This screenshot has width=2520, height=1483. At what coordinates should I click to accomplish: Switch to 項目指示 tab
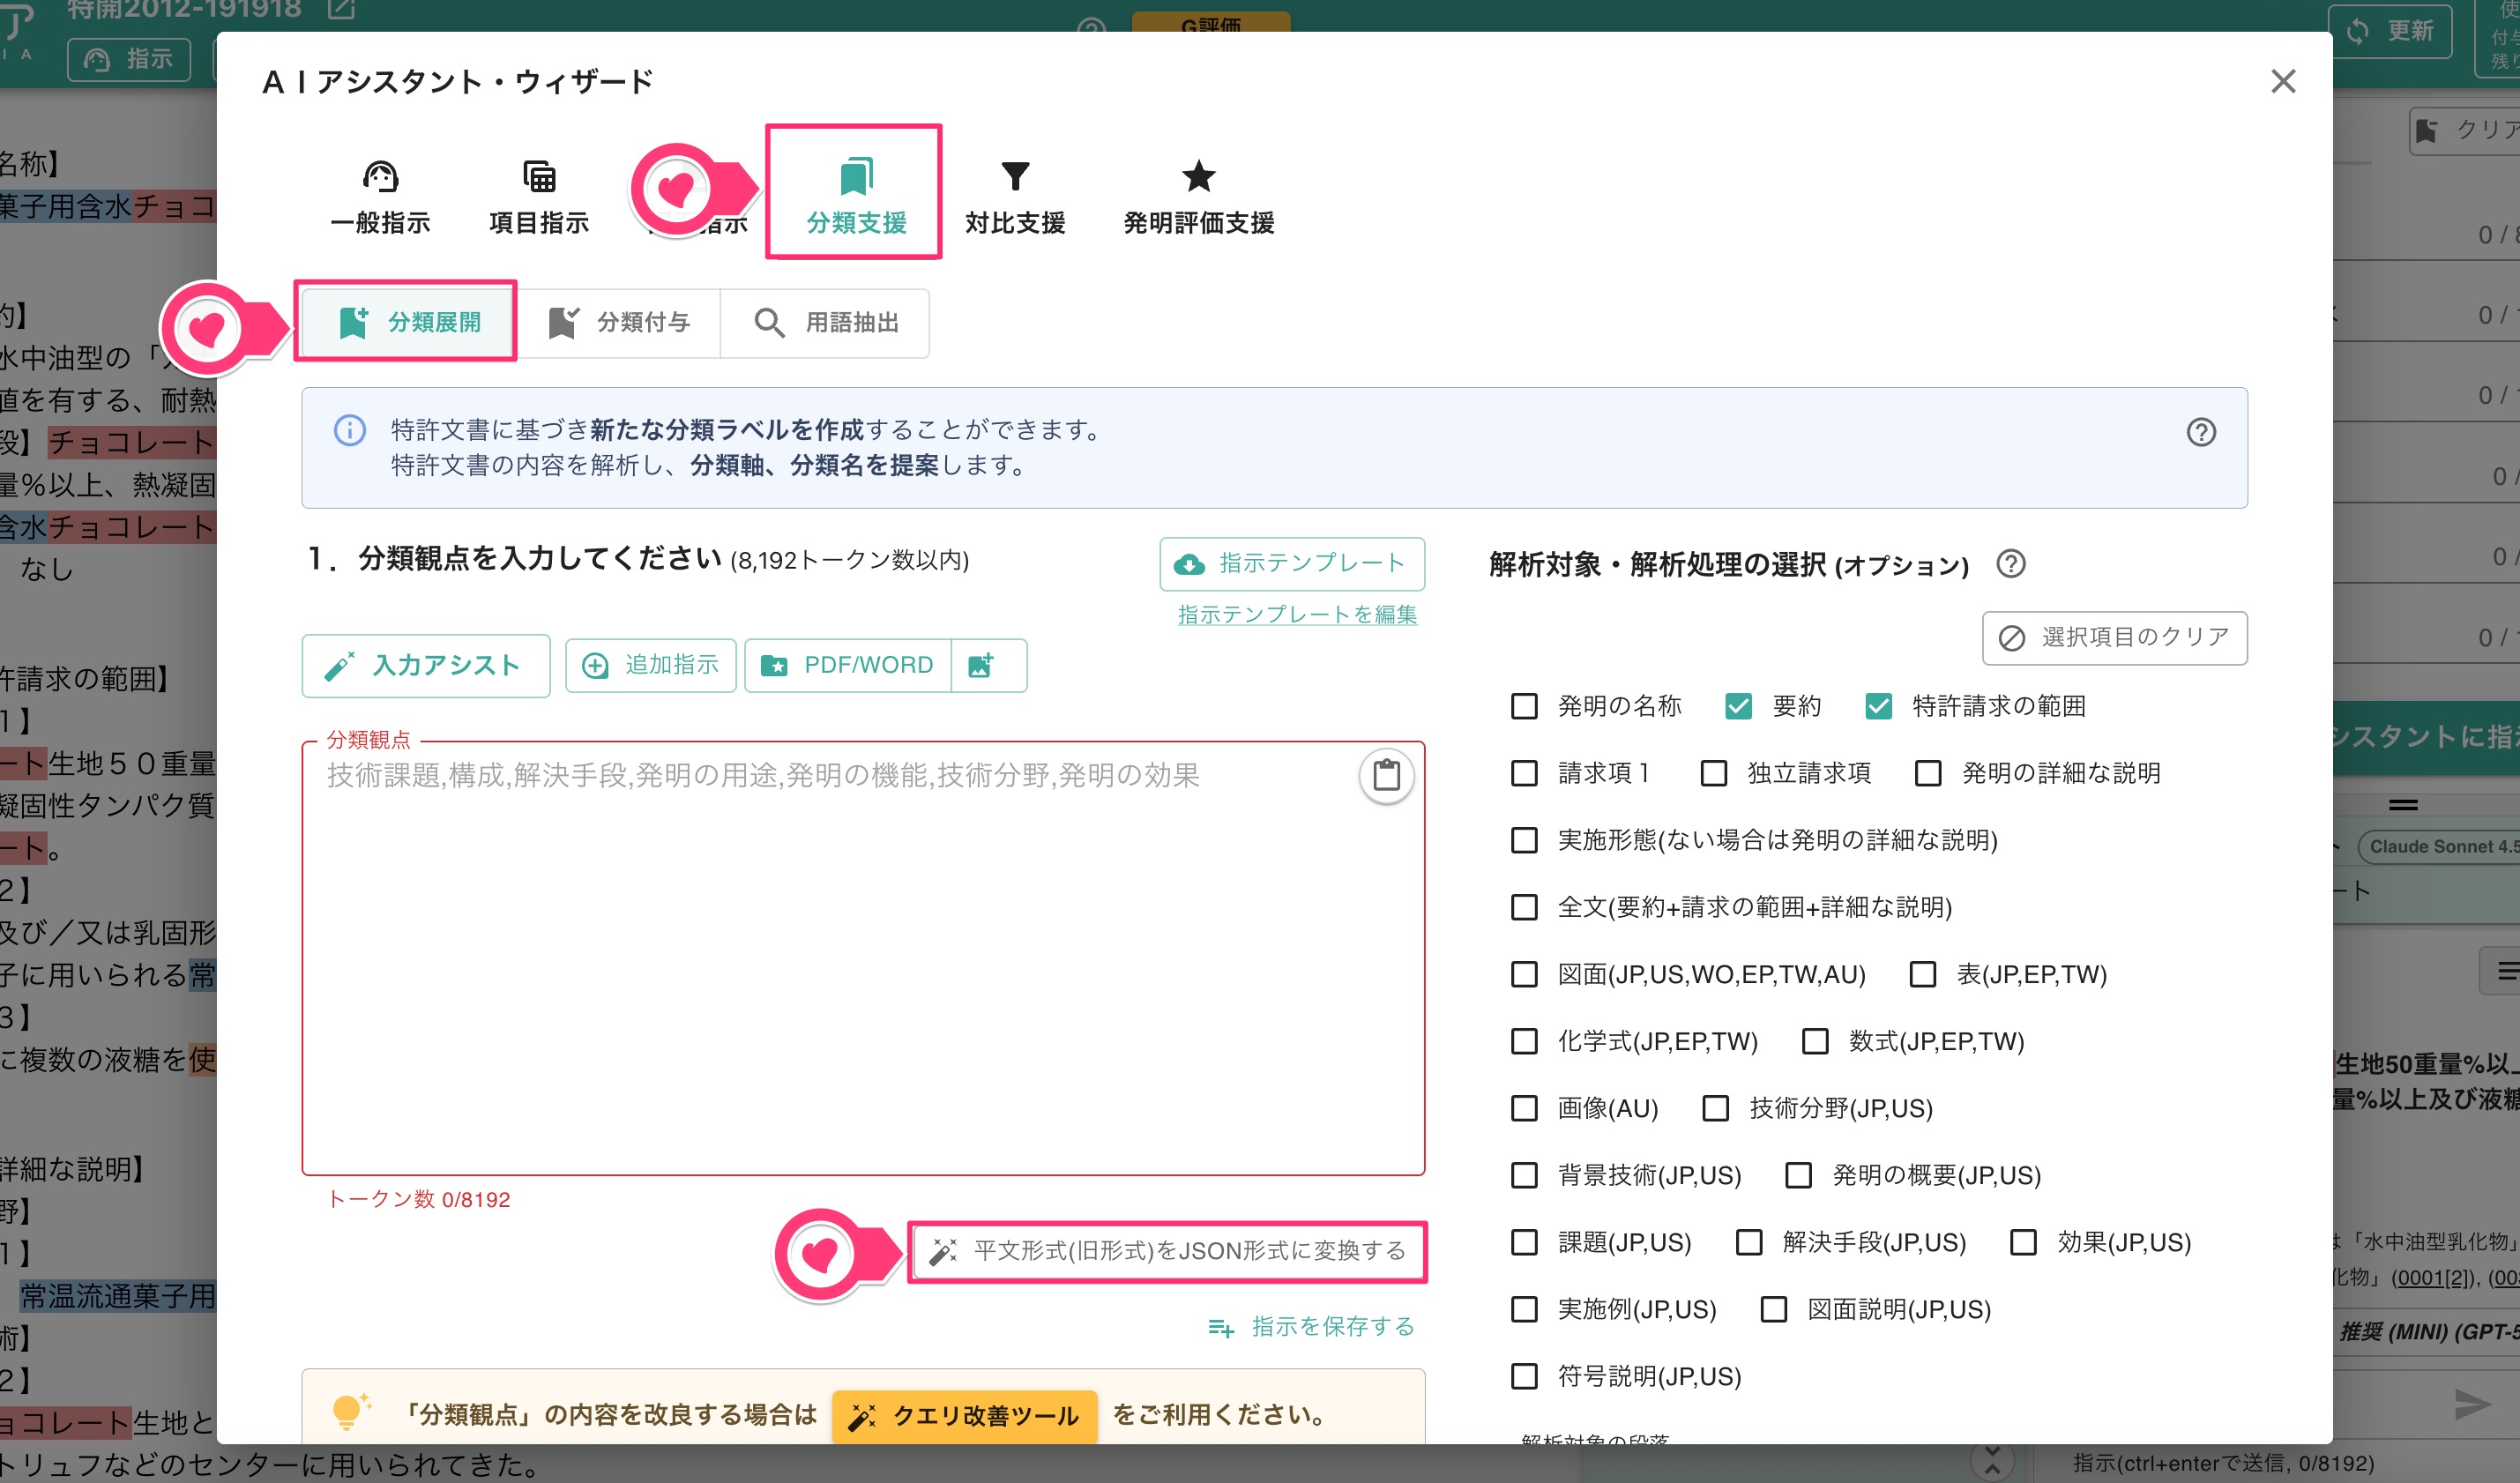pos(539,197)
